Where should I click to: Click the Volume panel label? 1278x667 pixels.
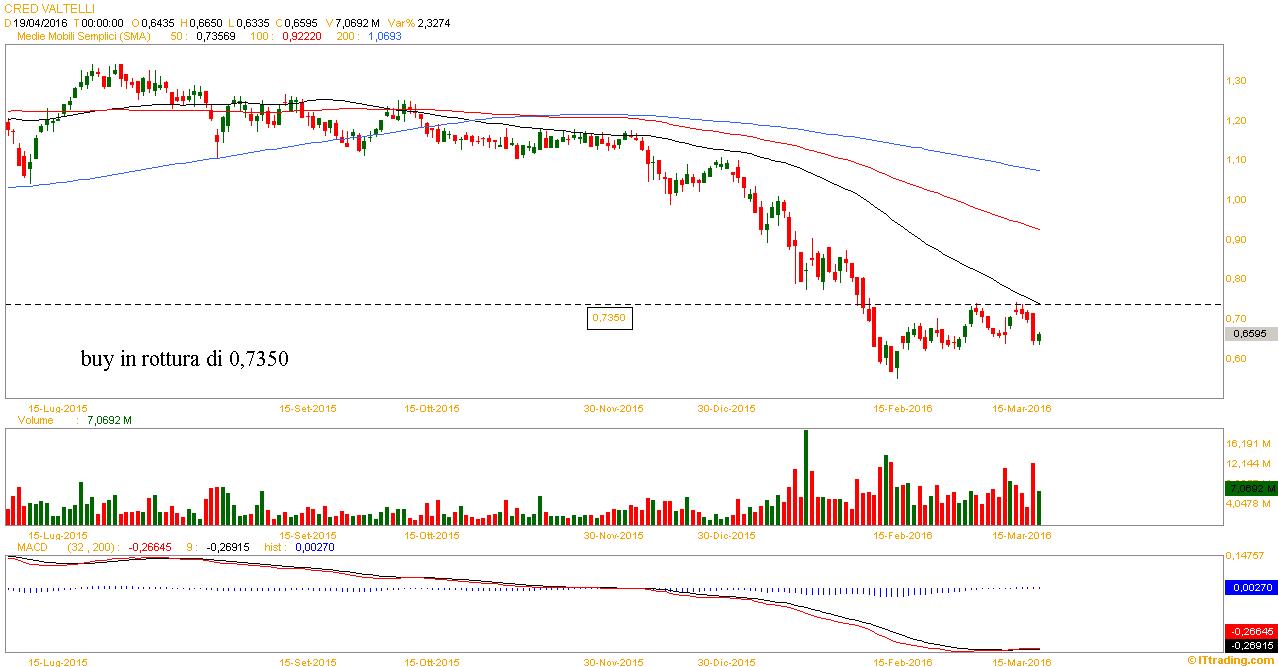point(35,421)
